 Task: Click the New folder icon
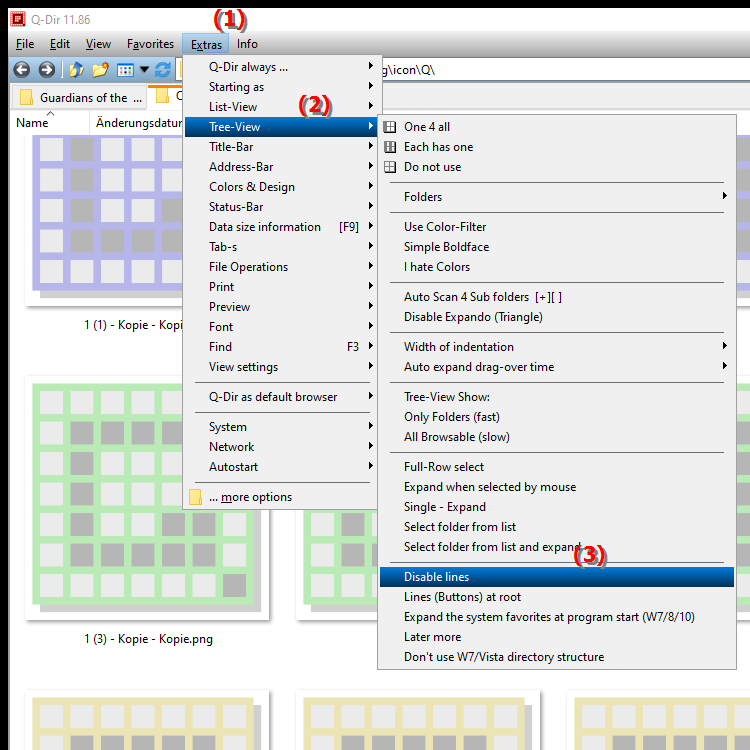[100, 70]
